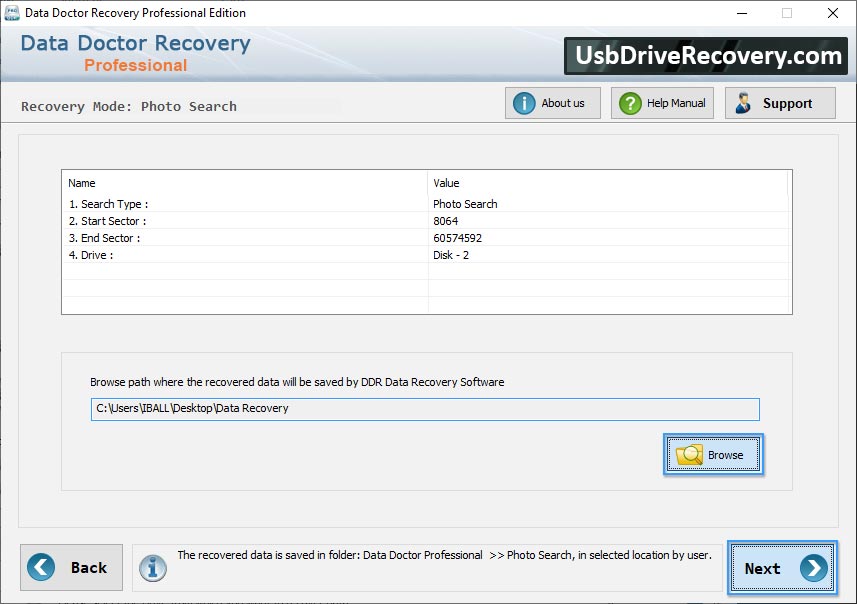
Task: Click the start sector value 8064
Action: (445, 221)
